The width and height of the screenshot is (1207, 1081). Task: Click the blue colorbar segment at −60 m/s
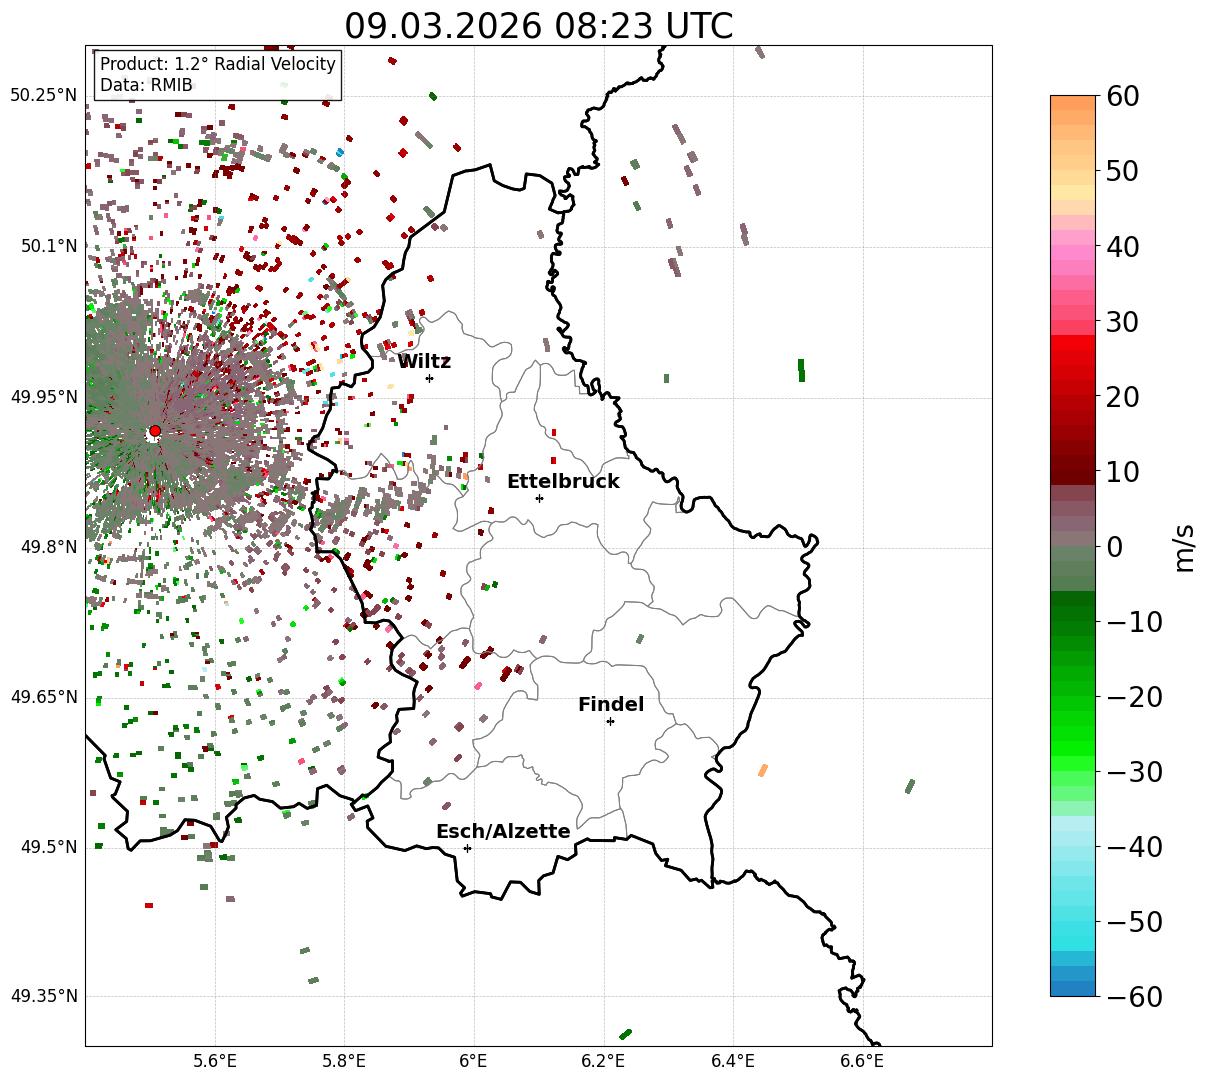pos(1073,988)
